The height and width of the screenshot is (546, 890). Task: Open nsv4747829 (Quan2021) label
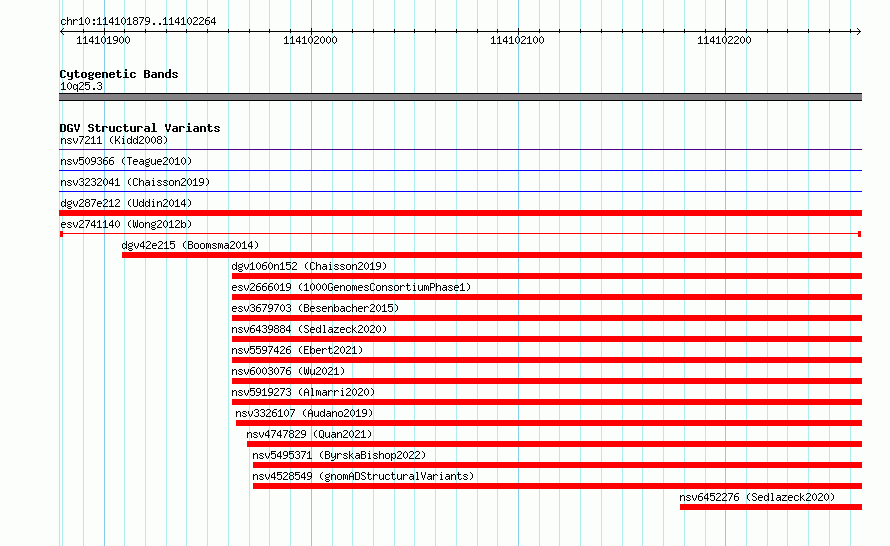coord(309,434)
